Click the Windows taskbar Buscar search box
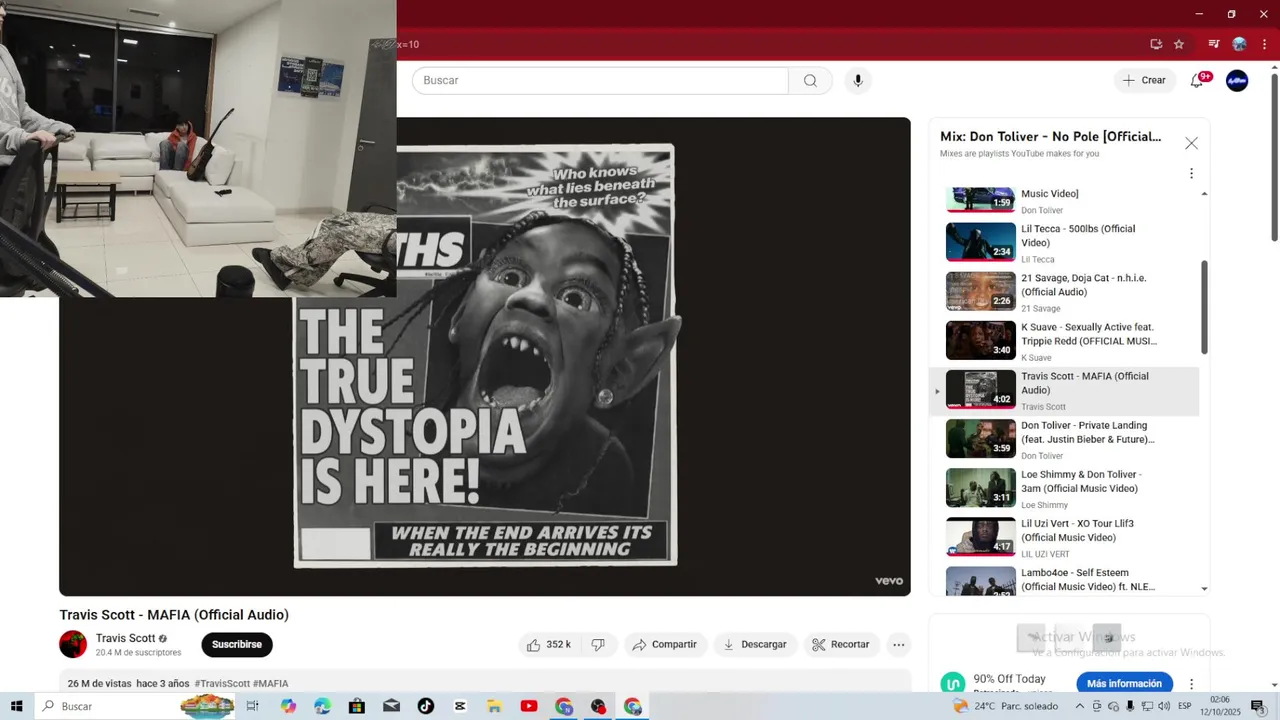 (x=135, y=706)
